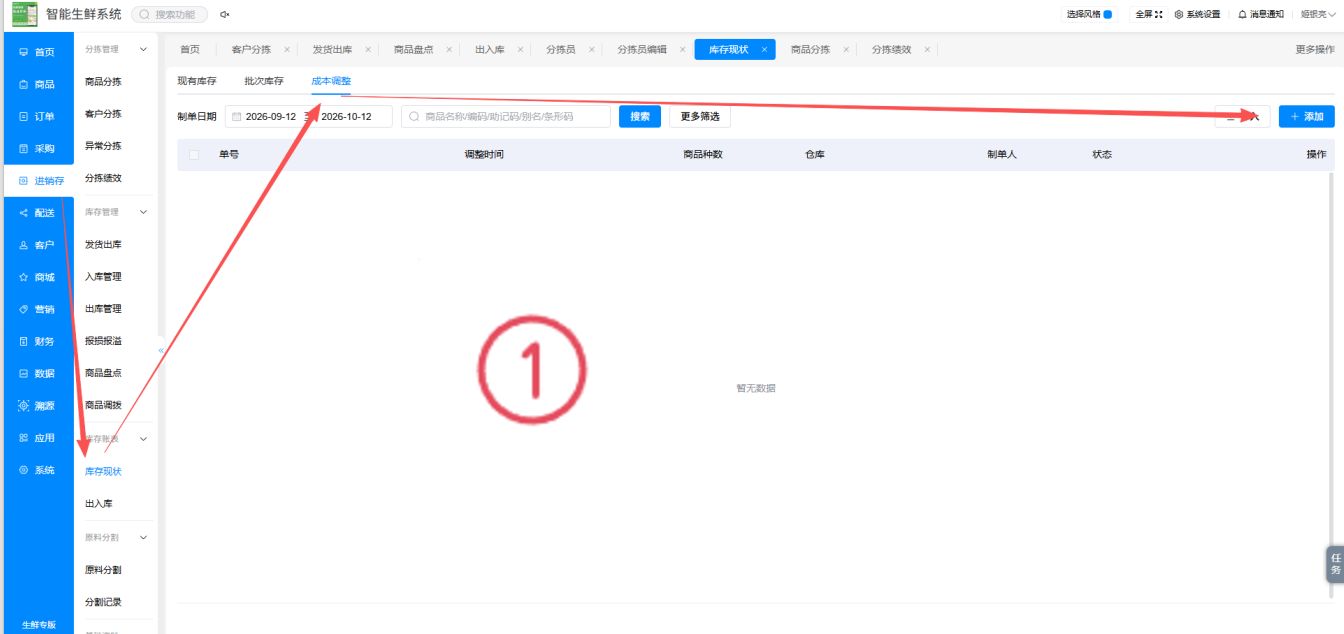Open the 商城 sidebar module
The height and width of the screenshot is (634, 1344).
[37, 277]
